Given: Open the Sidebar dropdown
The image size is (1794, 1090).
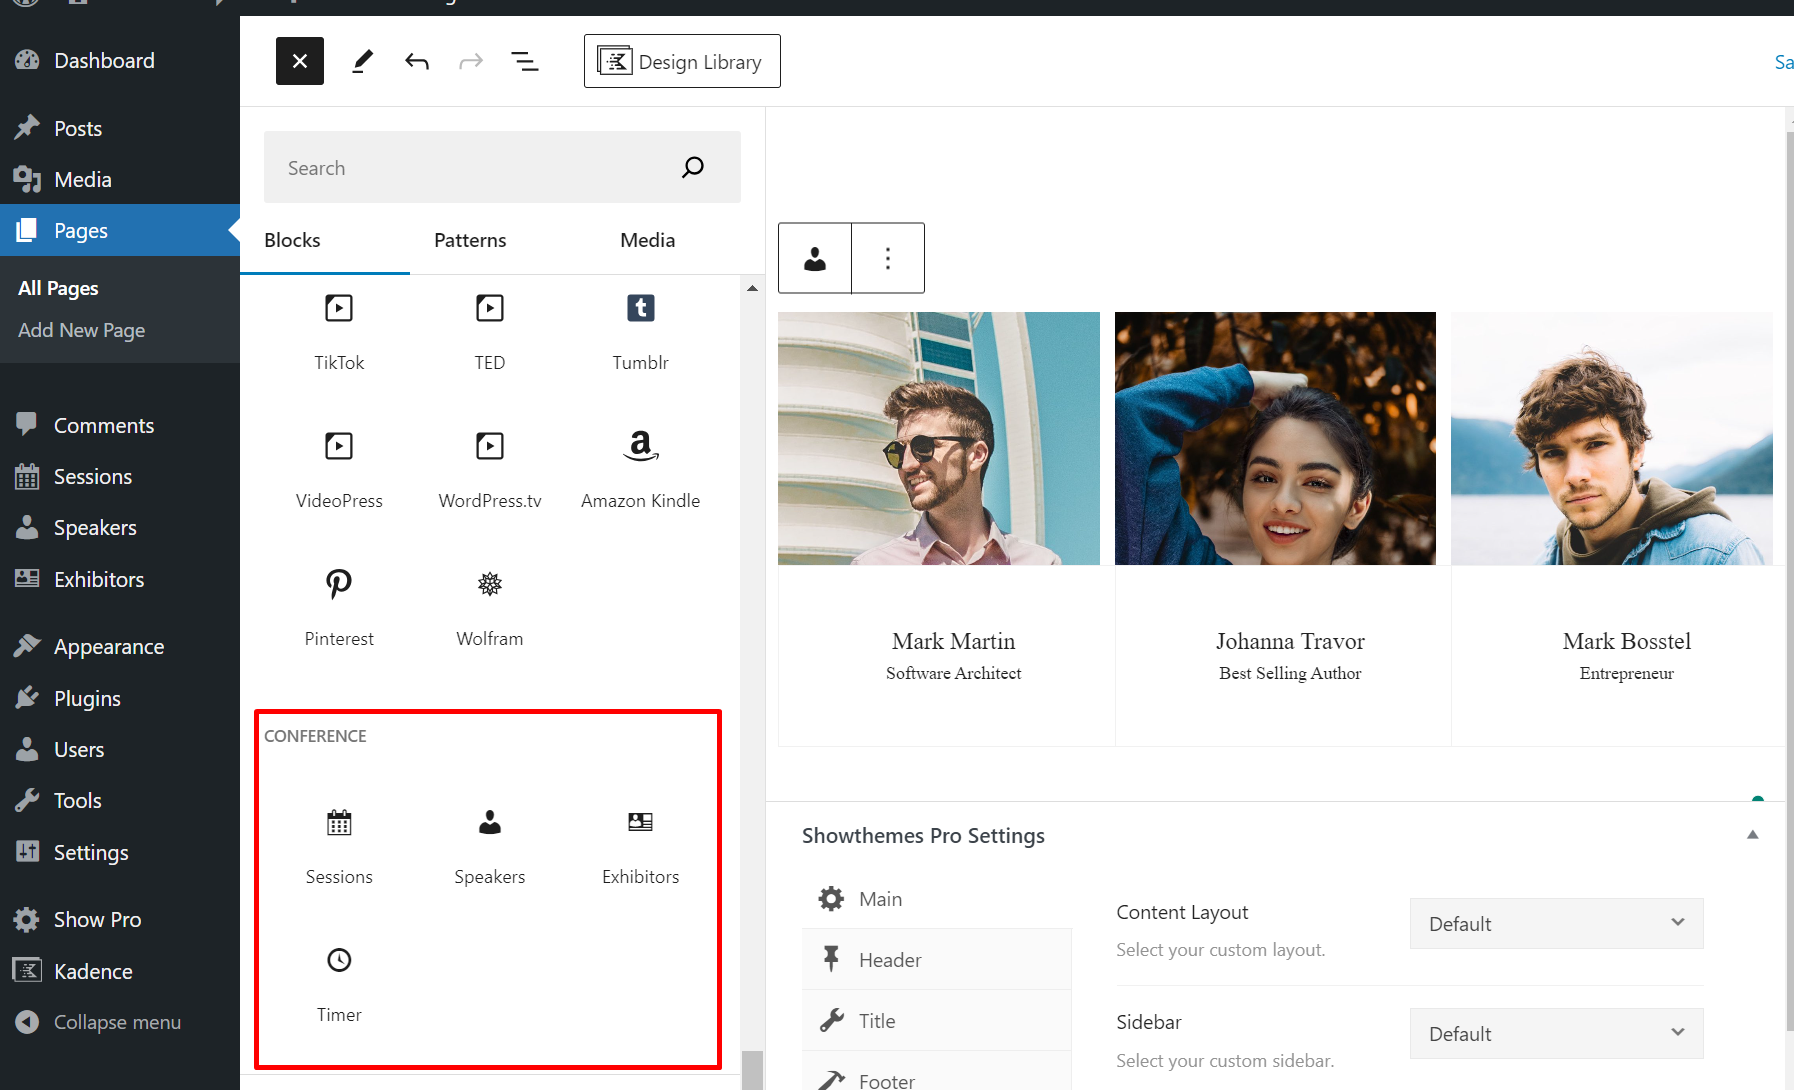Looking at the screenshot, I should coord(1556,1034).
